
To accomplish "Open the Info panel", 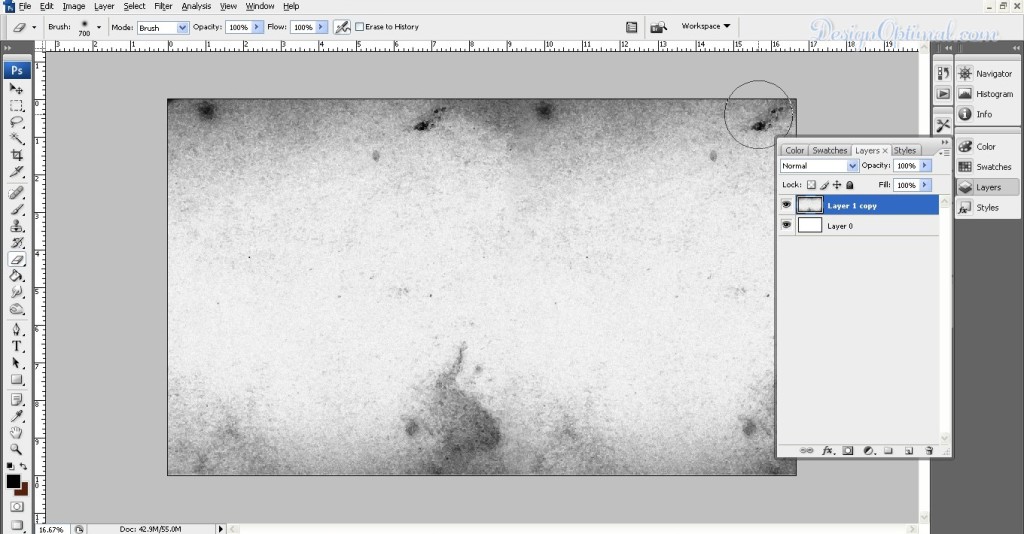I will 987,114.
